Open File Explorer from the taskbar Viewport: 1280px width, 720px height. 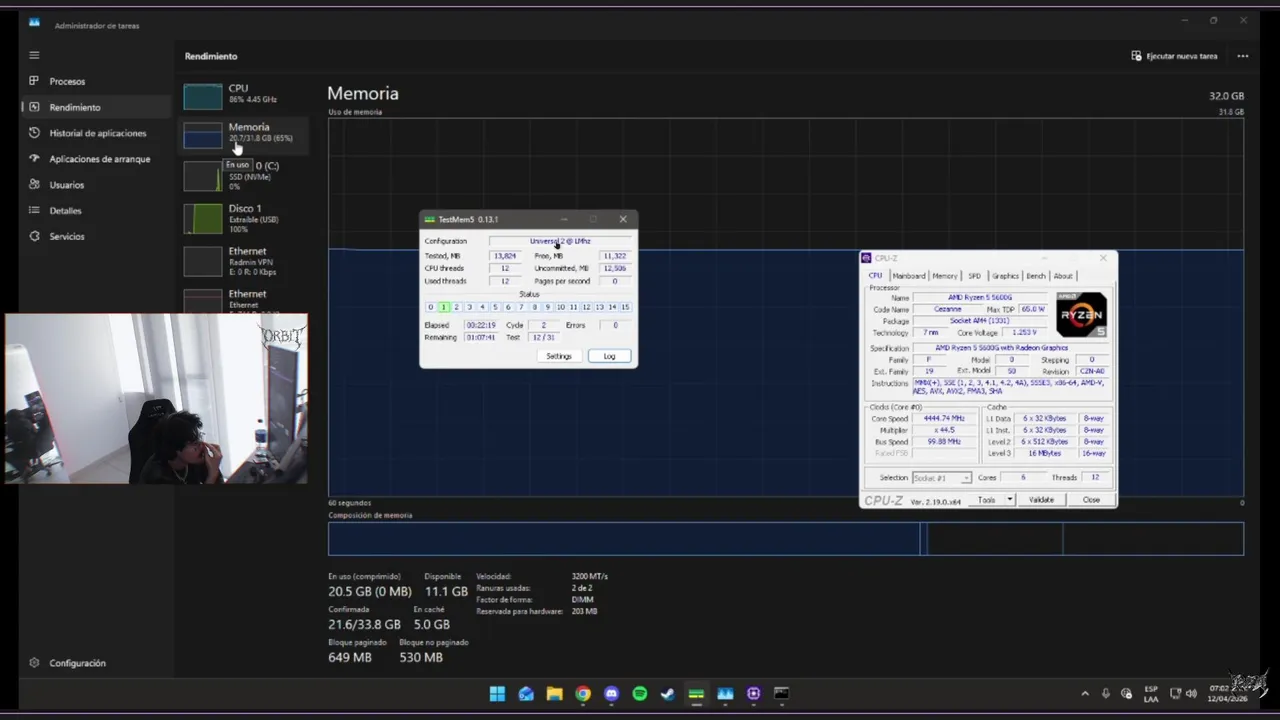pyautogui.click(x=554, y=694)
